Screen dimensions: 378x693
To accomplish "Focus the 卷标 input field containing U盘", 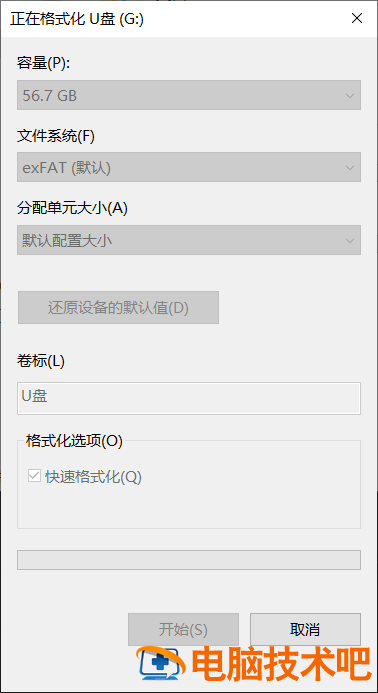I will 189,398.
